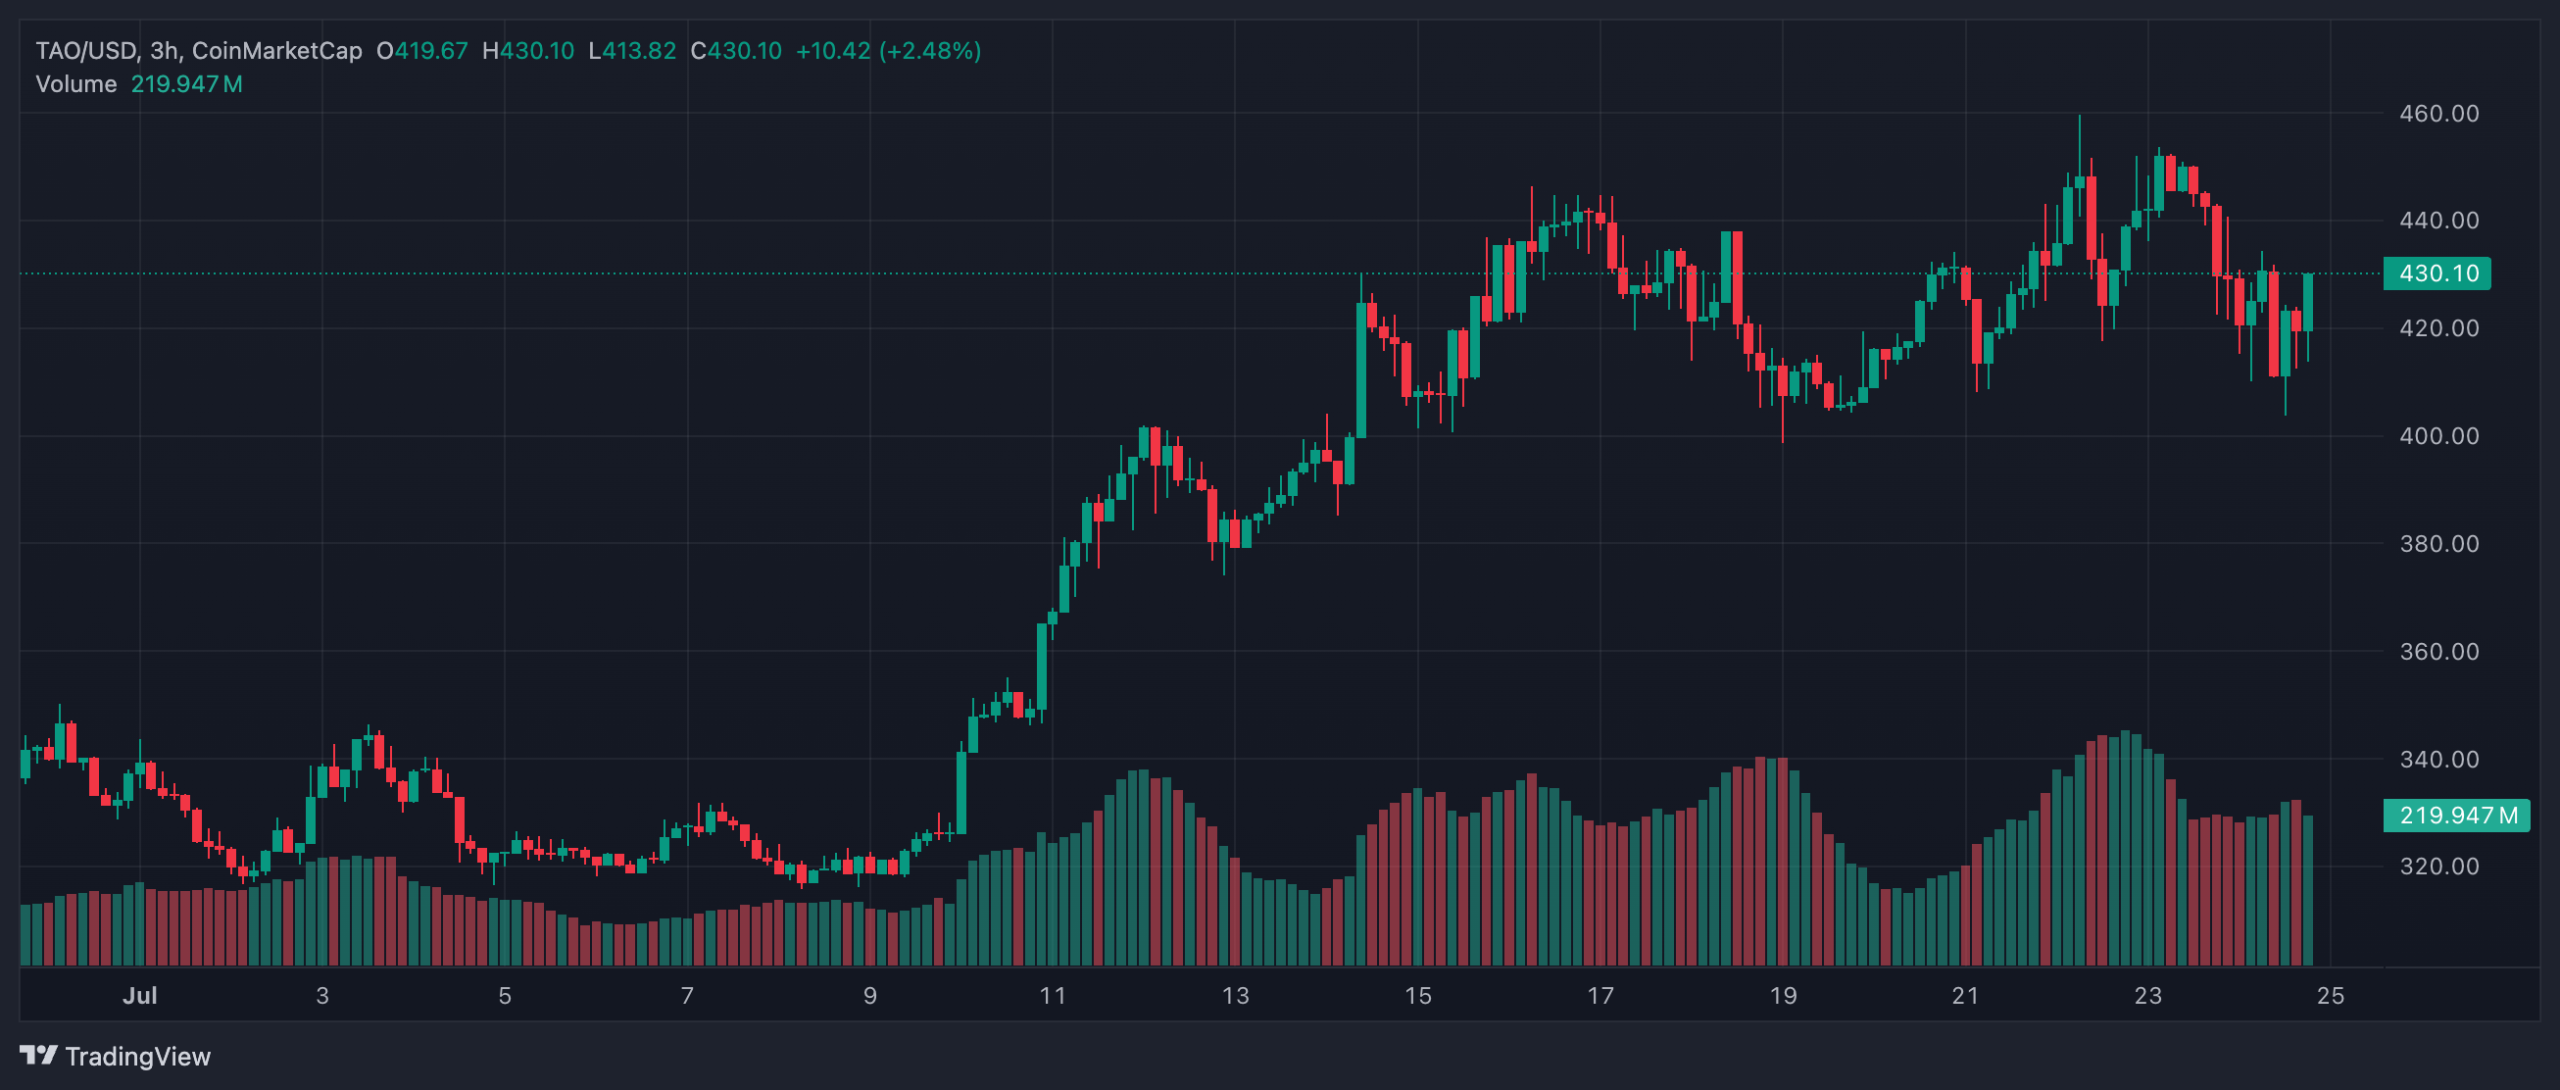Click the TAO/USD symbol title
2560x1090 pixels.
pyautogui.click(x=85, y=51)
